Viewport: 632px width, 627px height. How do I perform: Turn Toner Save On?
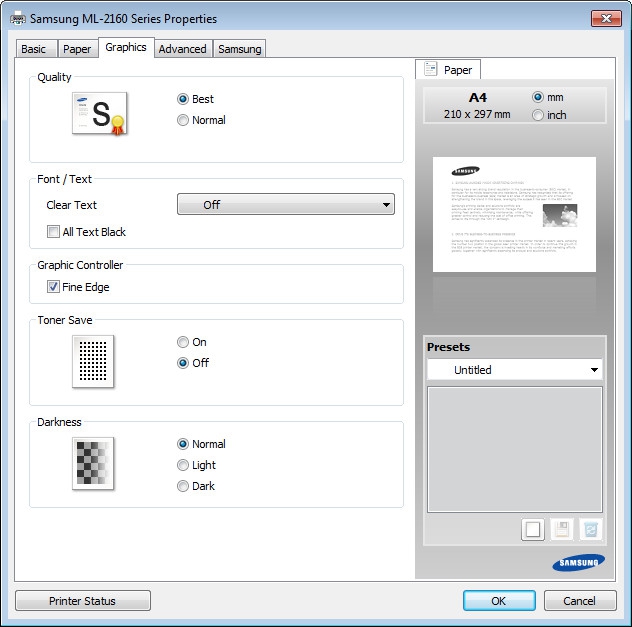click(183, 342)
